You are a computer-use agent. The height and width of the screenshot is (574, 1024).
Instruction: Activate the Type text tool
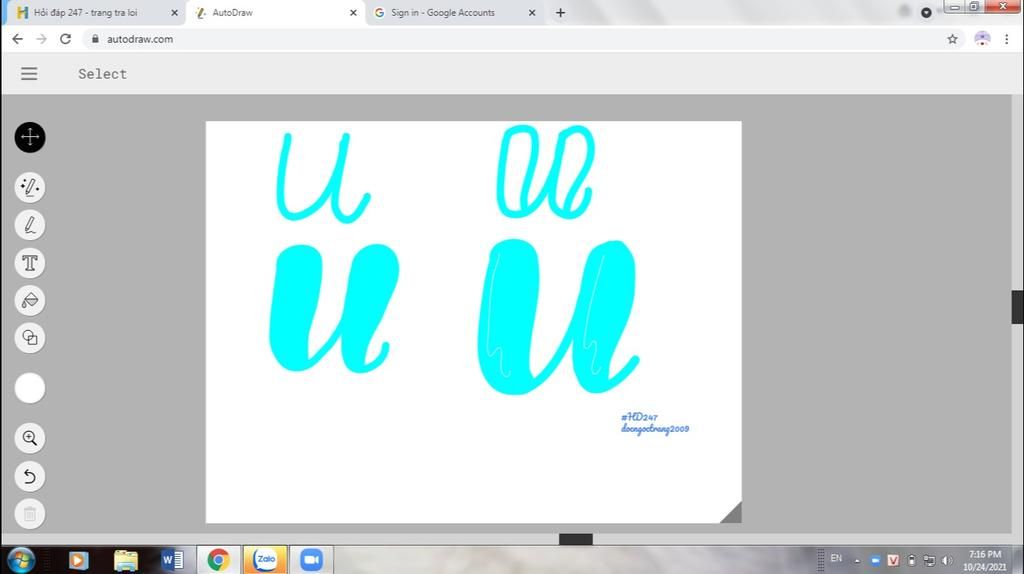point(30,263)
